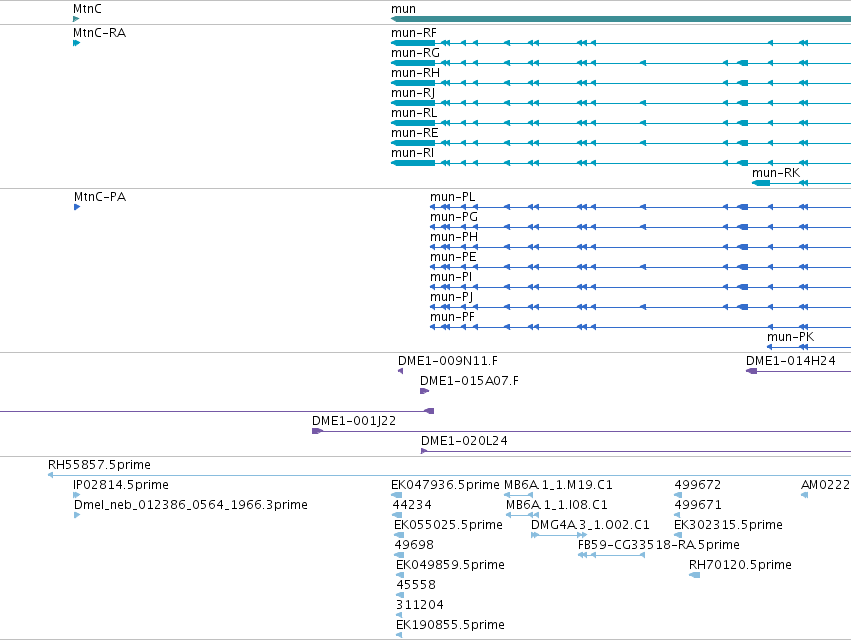Viewport: 851px width, 640px height.
Task: Select the mun-PH protein feature
Action: pyautogui.click(x=640, y=247)
